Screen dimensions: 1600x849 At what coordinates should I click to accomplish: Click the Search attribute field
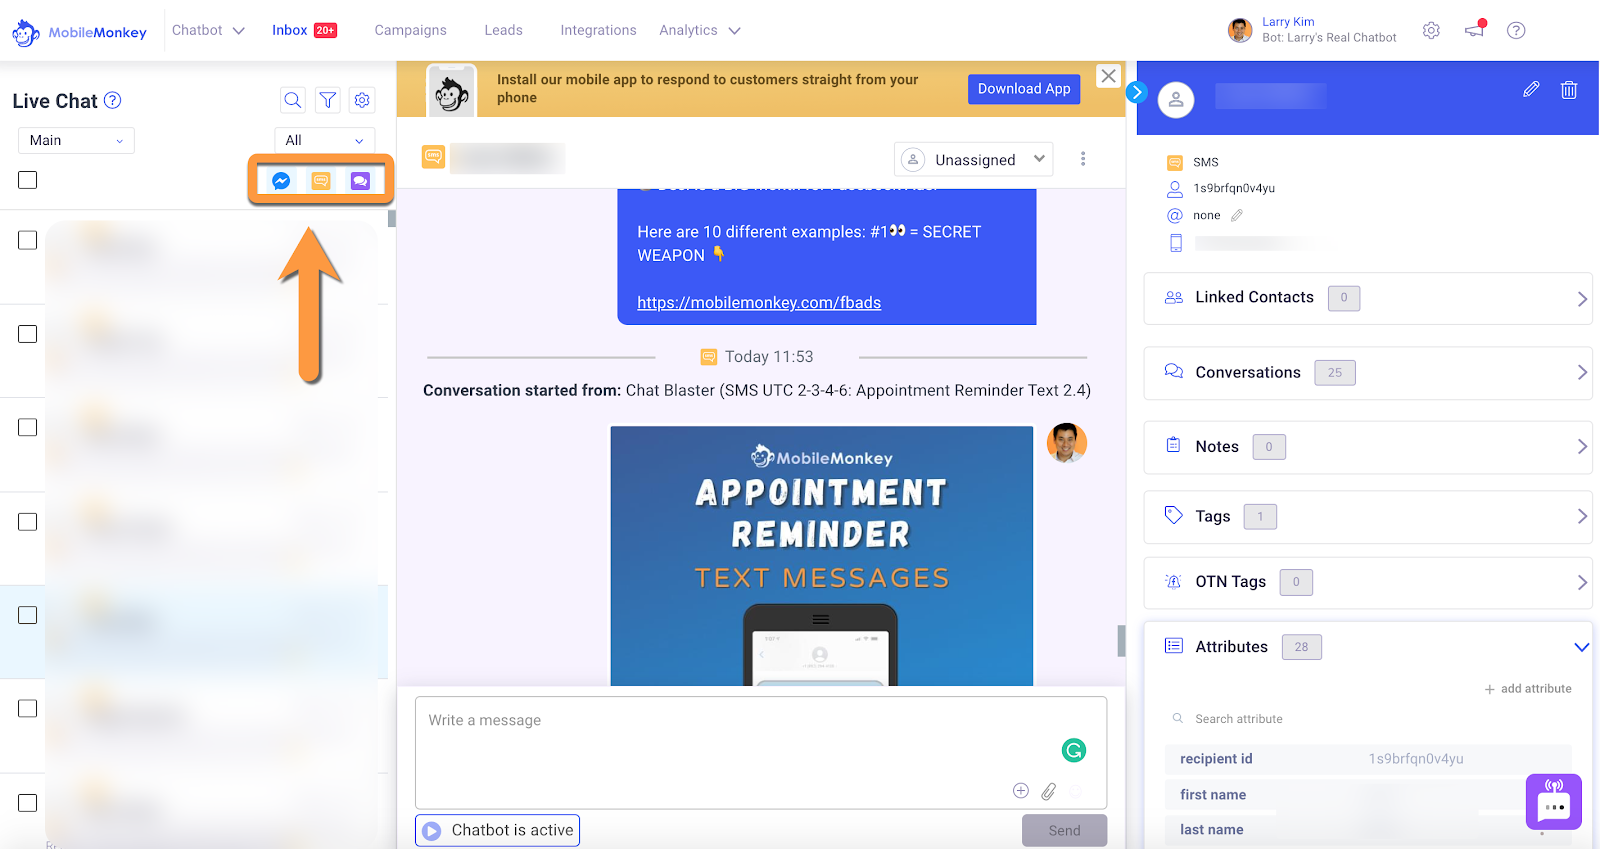(x=1368, y=719)
